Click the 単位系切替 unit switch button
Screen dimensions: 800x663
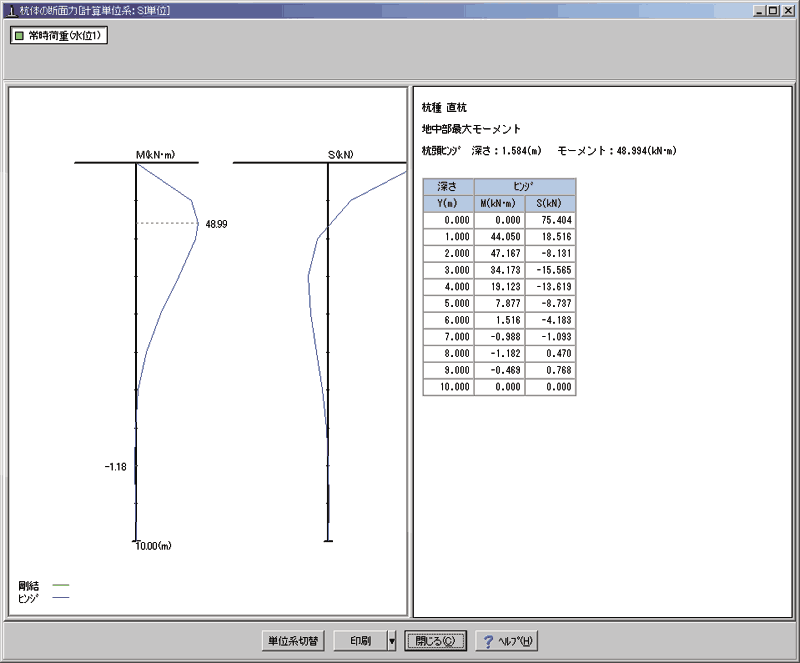292,641
